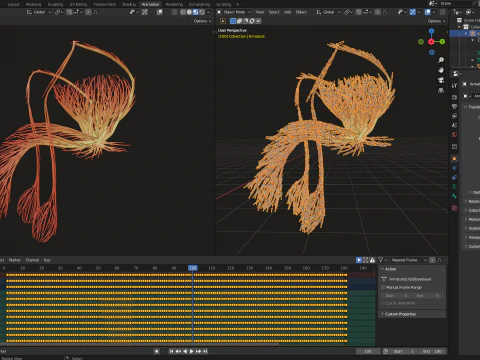Open the dope sheet filters dropdown
The image size is (480, 360).
[382, 260]
